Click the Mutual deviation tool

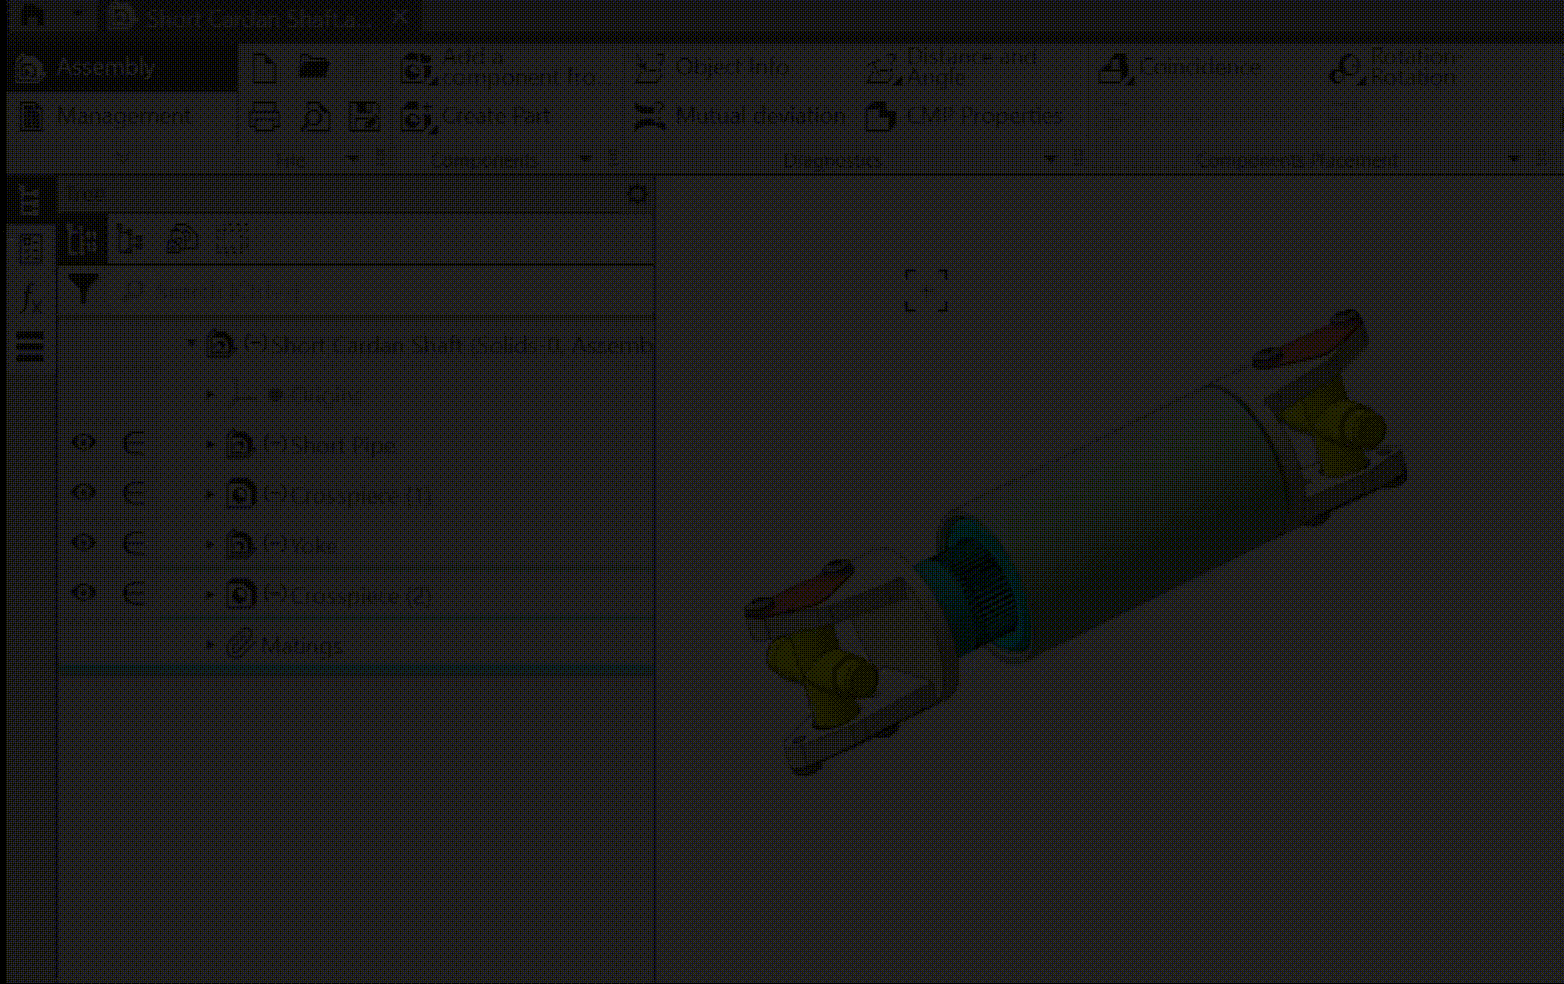pos(740,116)
